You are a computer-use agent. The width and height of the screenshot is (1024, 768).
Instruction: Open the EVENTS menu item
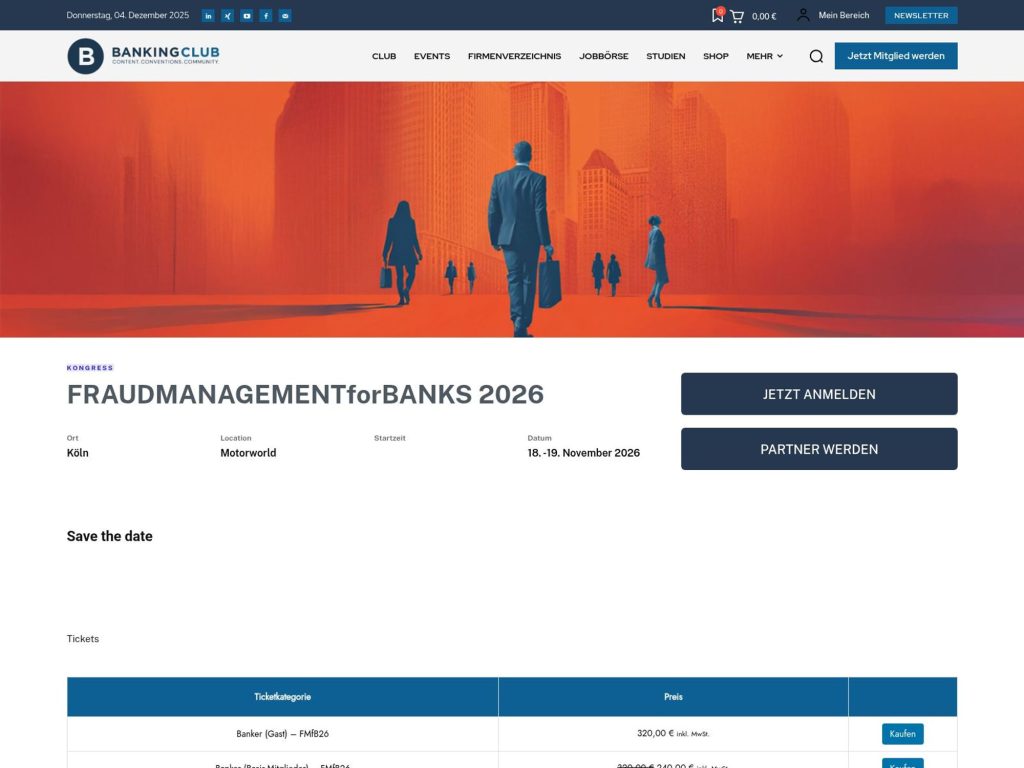coord(432,56)
